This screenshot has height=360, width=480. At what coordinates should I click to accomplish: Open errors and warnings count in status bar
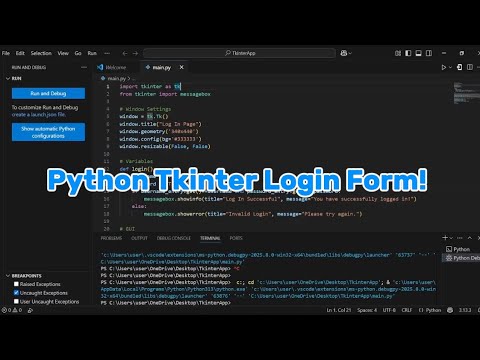click(x=12, y=310)
